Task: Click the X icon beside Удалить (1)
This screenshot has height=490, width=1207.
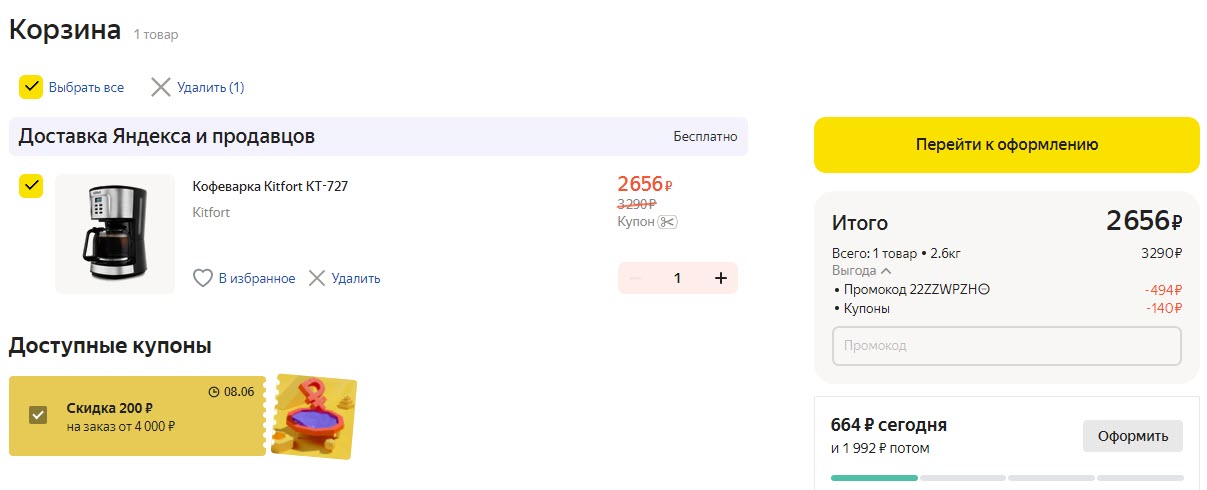Action: coord(161,87)
